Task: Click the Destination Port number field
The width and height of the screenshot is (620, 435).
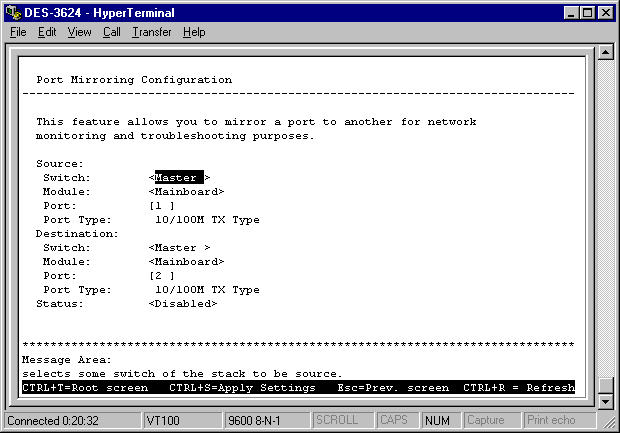Action: [162, 276]
